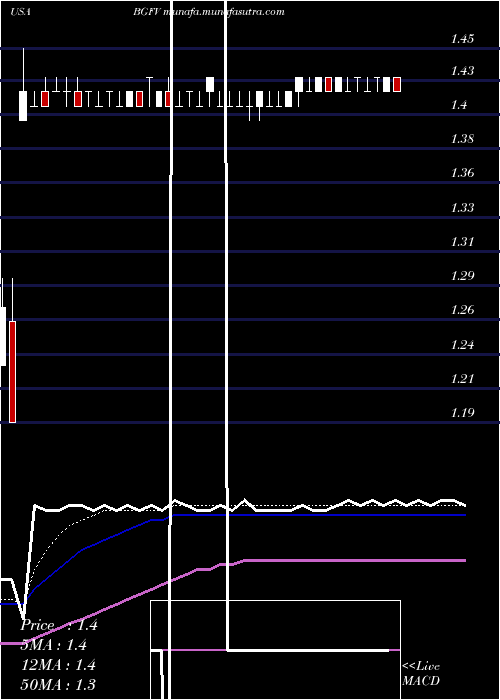Image resolution: width=500 pixels, height=700 pixels.
Task: Click the 1.29 price axis label
Action: [x=462, y=275]
